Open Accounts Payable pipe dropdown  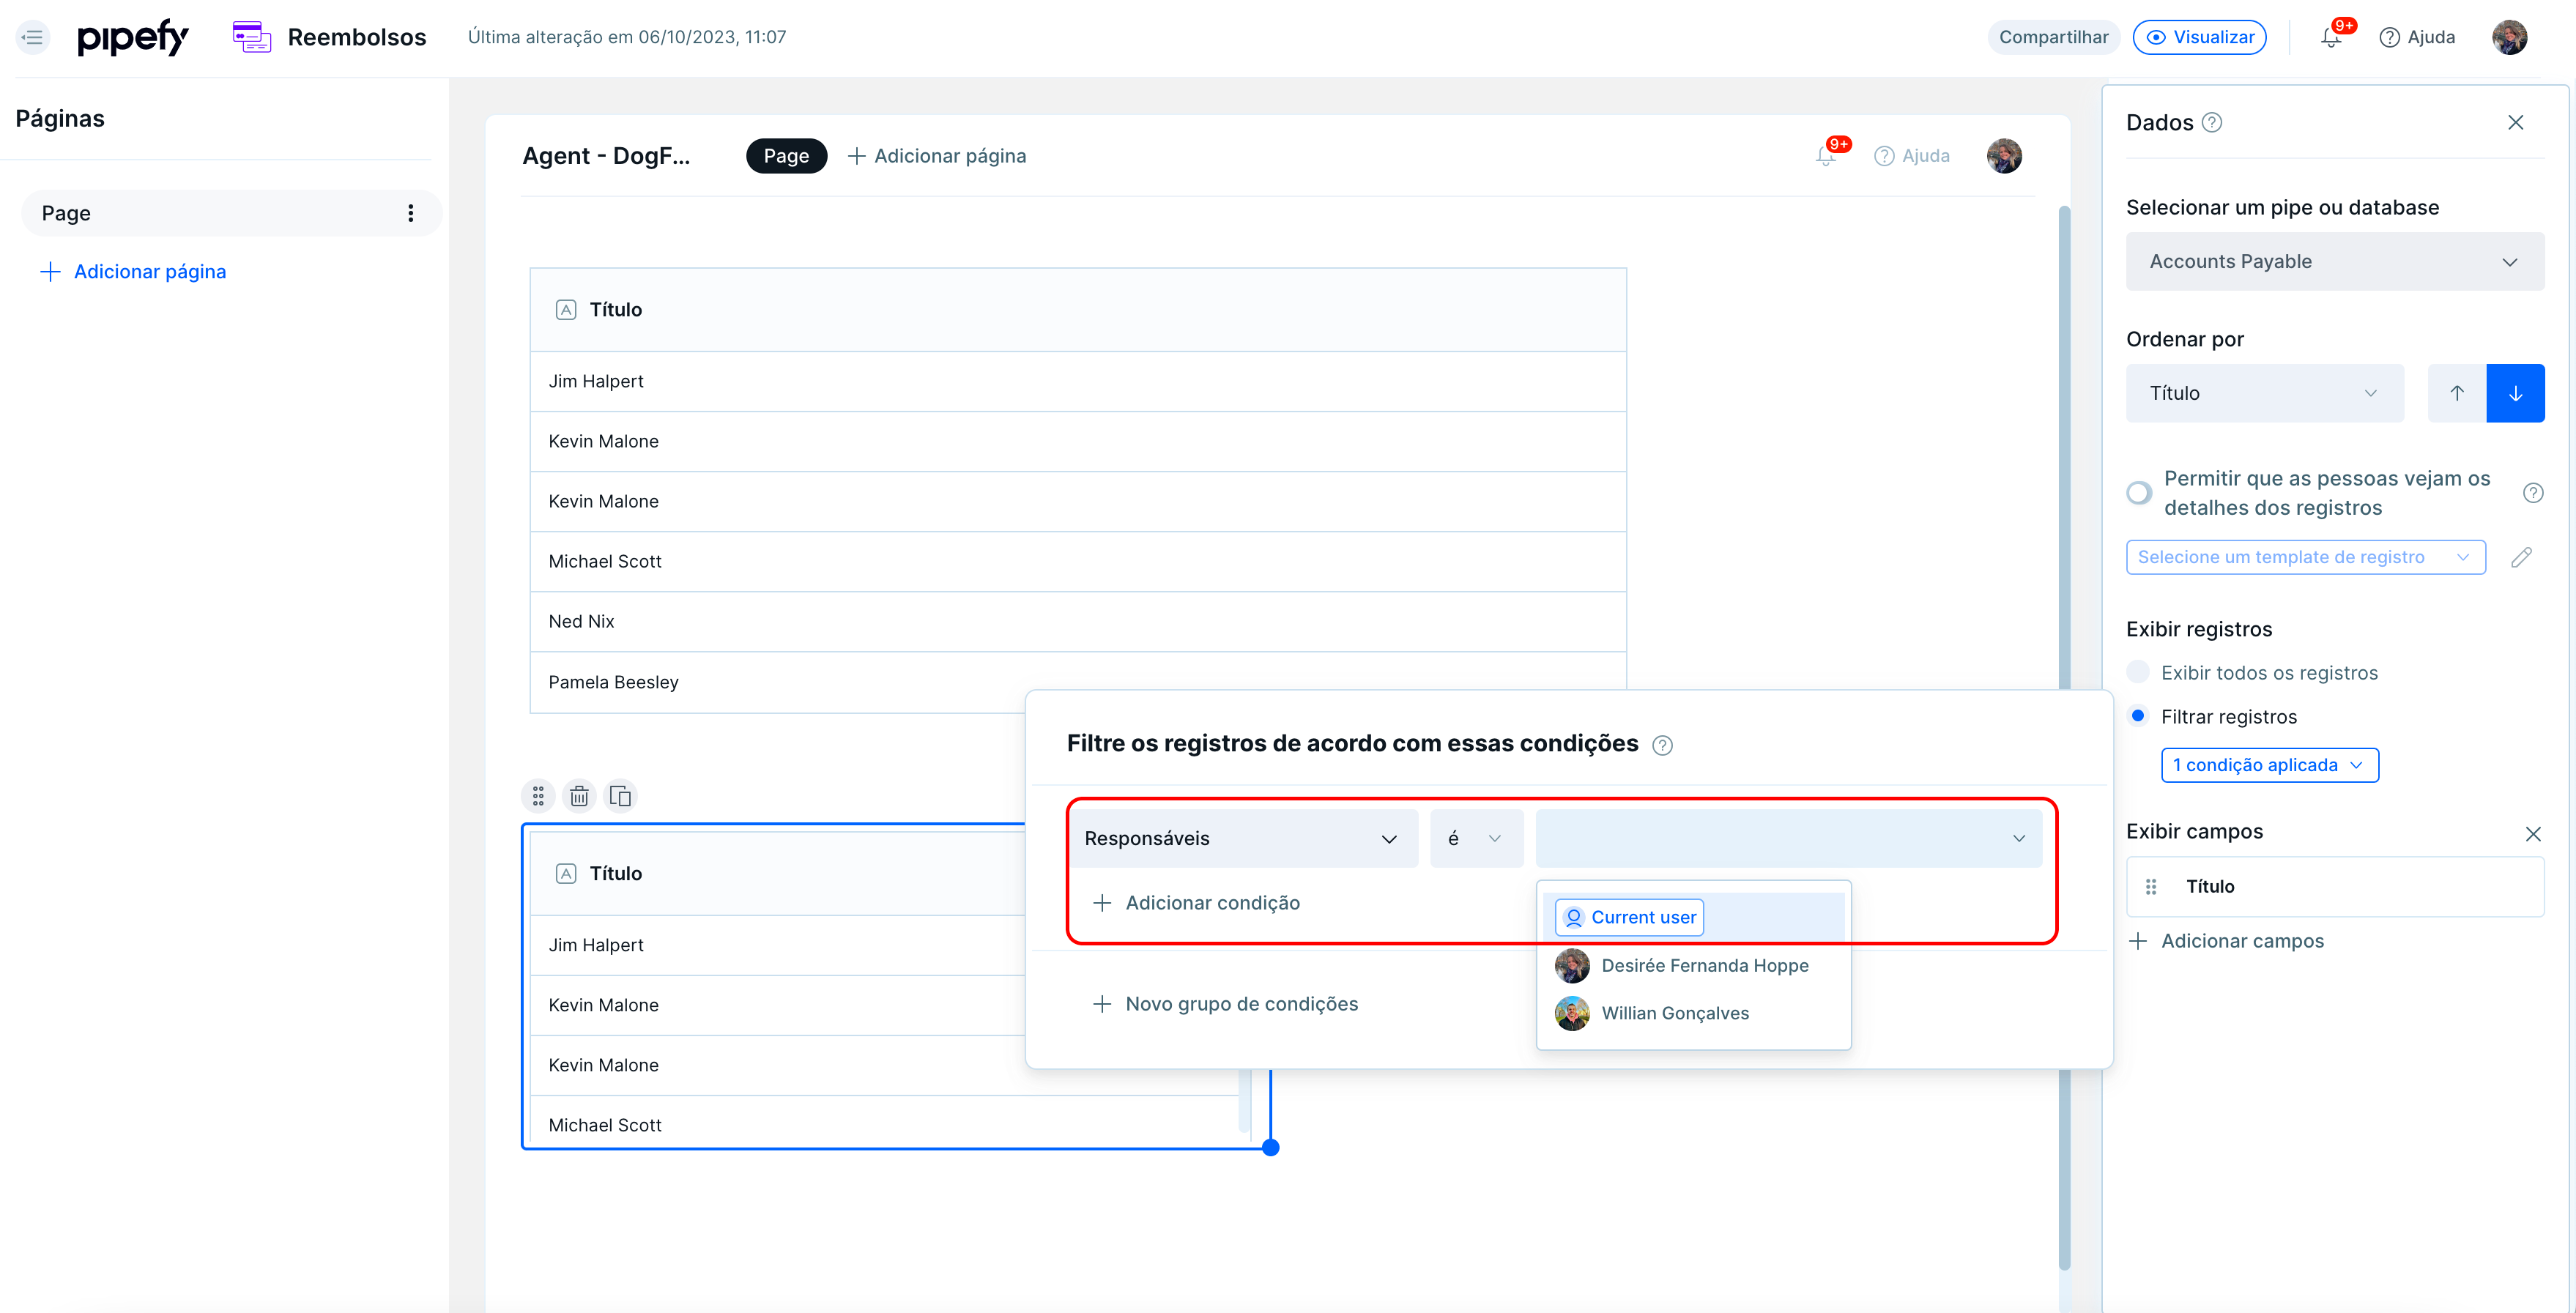[2335, 261]
